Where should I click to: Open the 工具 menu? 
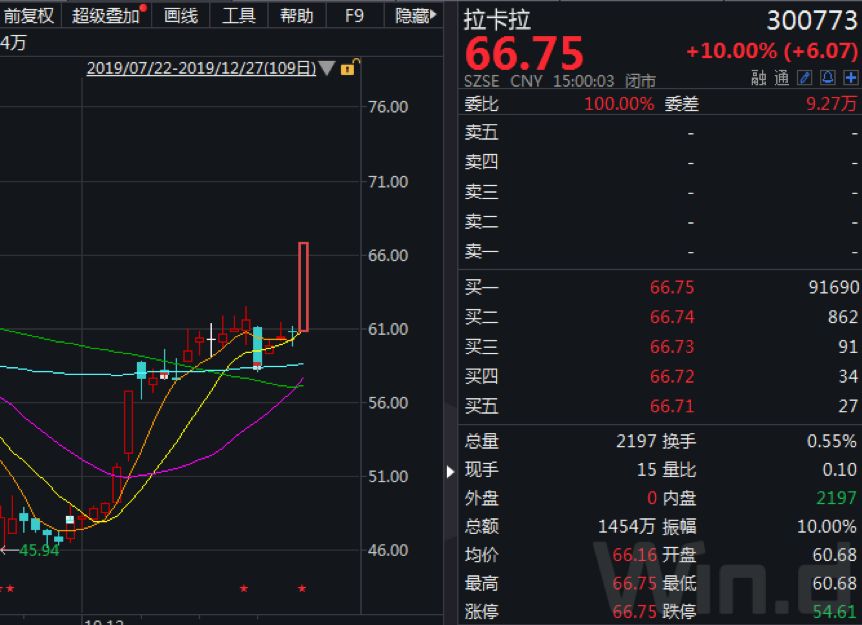coord(238,16)
